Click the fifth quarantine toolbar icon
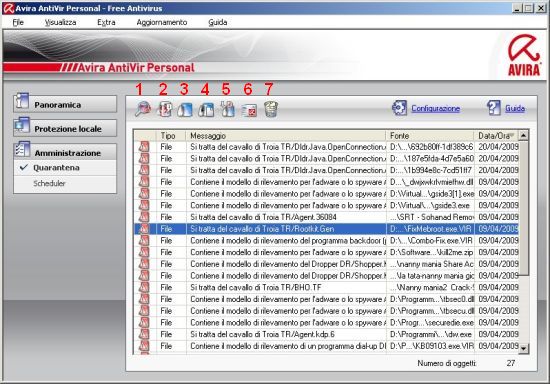Image resolution: width=550 pixels, height=384 pixels. 228,109
